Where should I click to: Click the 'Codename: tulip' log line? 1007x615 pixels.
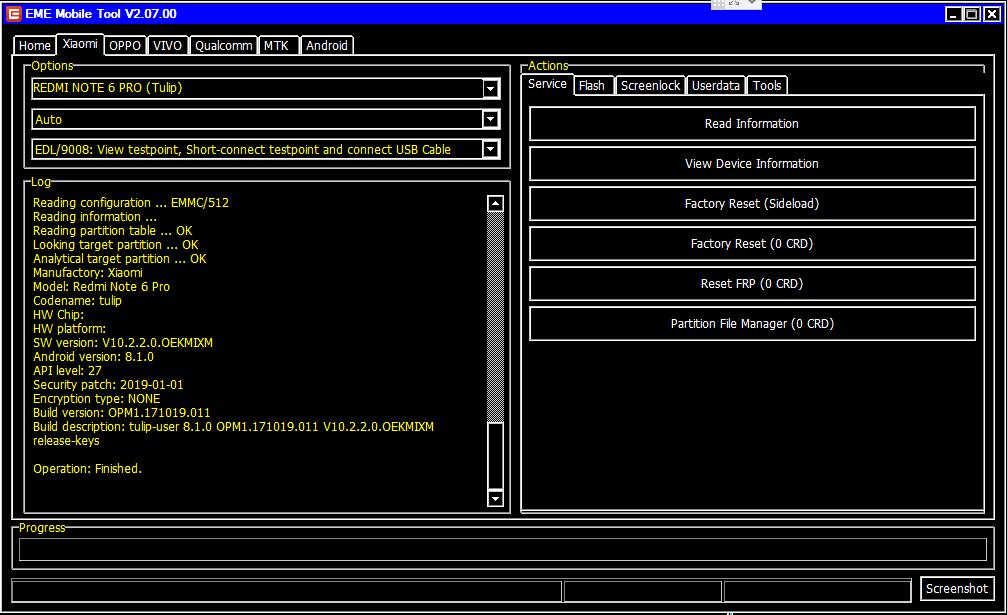click(77, 300)
